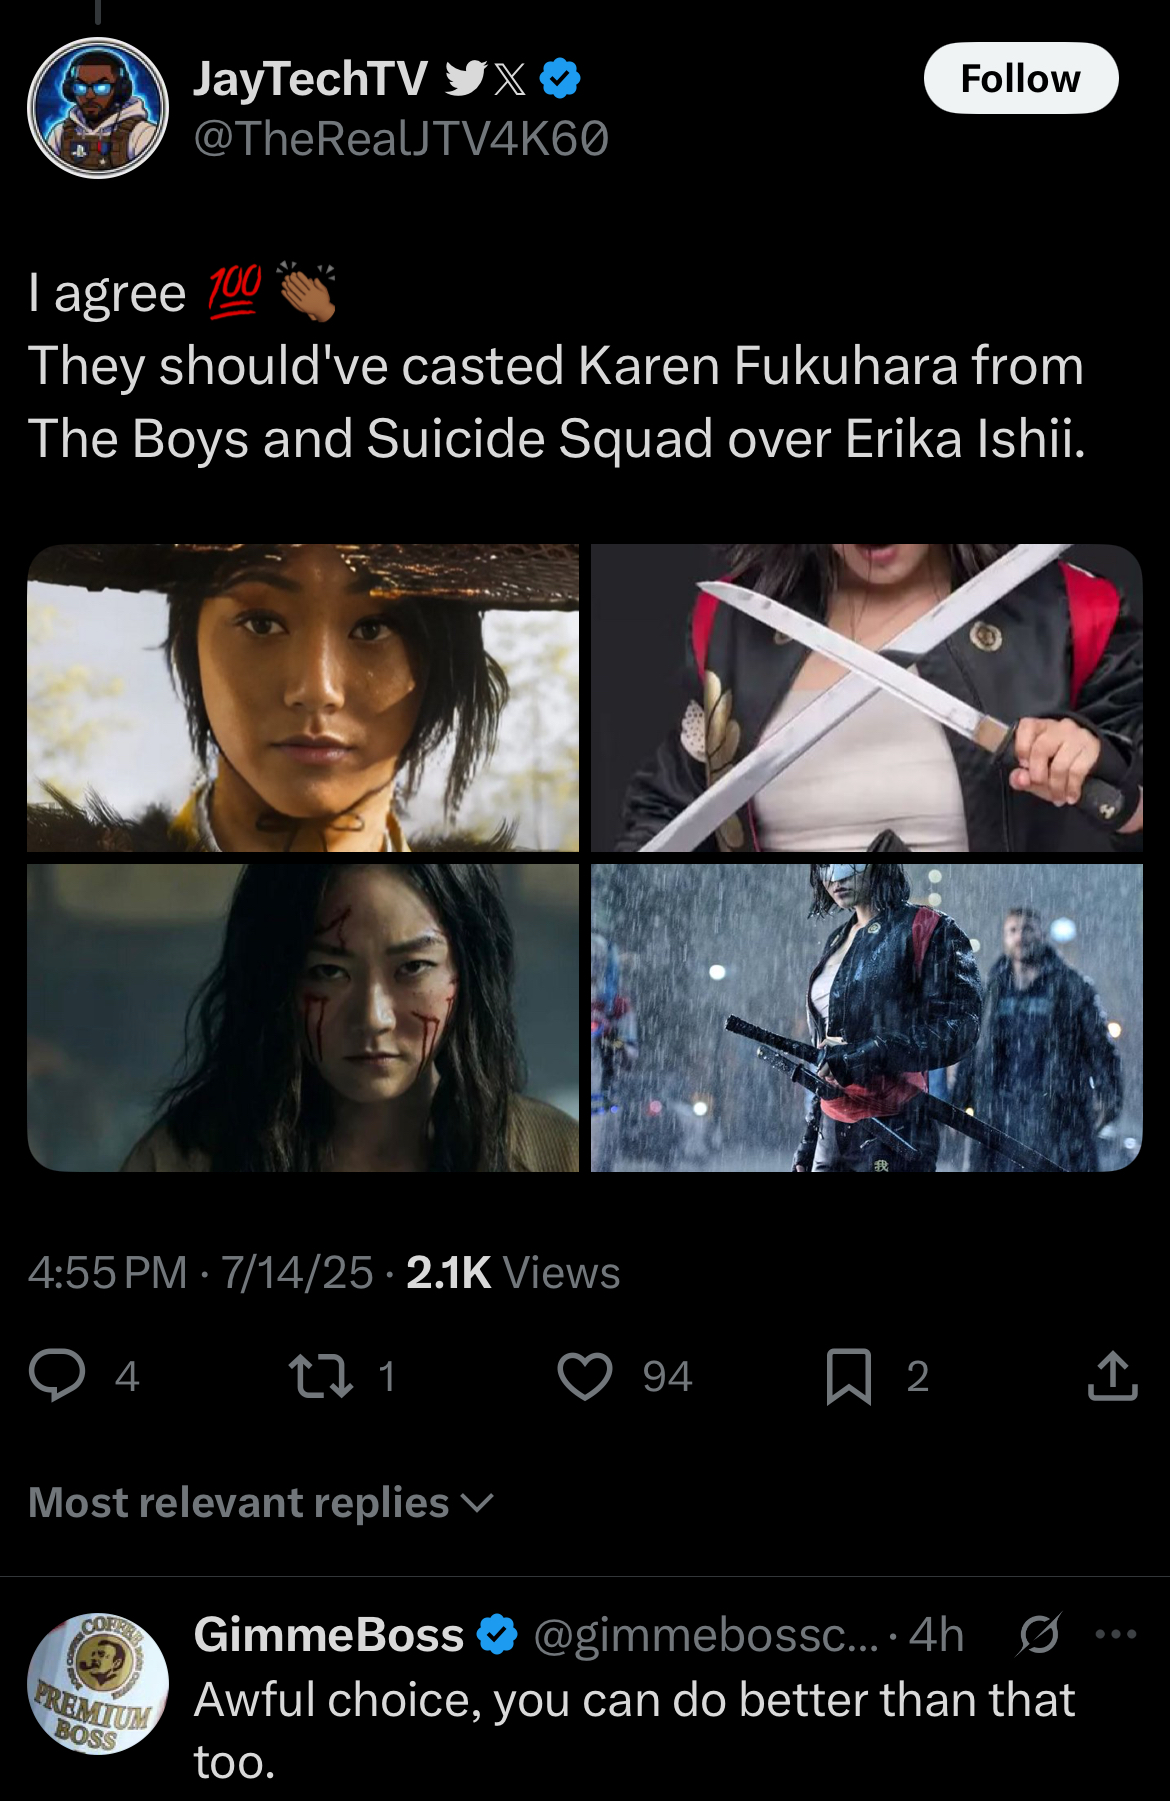Viewport: 1170px width, 1801px height.
Task: View the straw hat character close-up image
Action: point(303,698)
